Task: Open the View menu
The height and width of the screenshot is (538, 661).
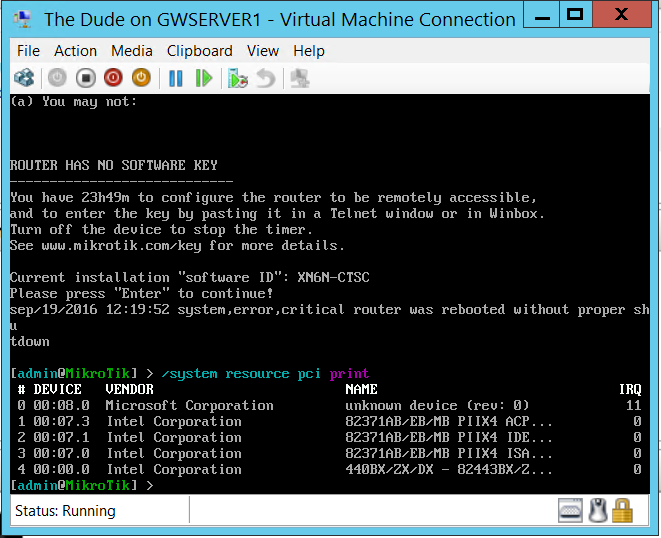Action: [x=263, y=51]
